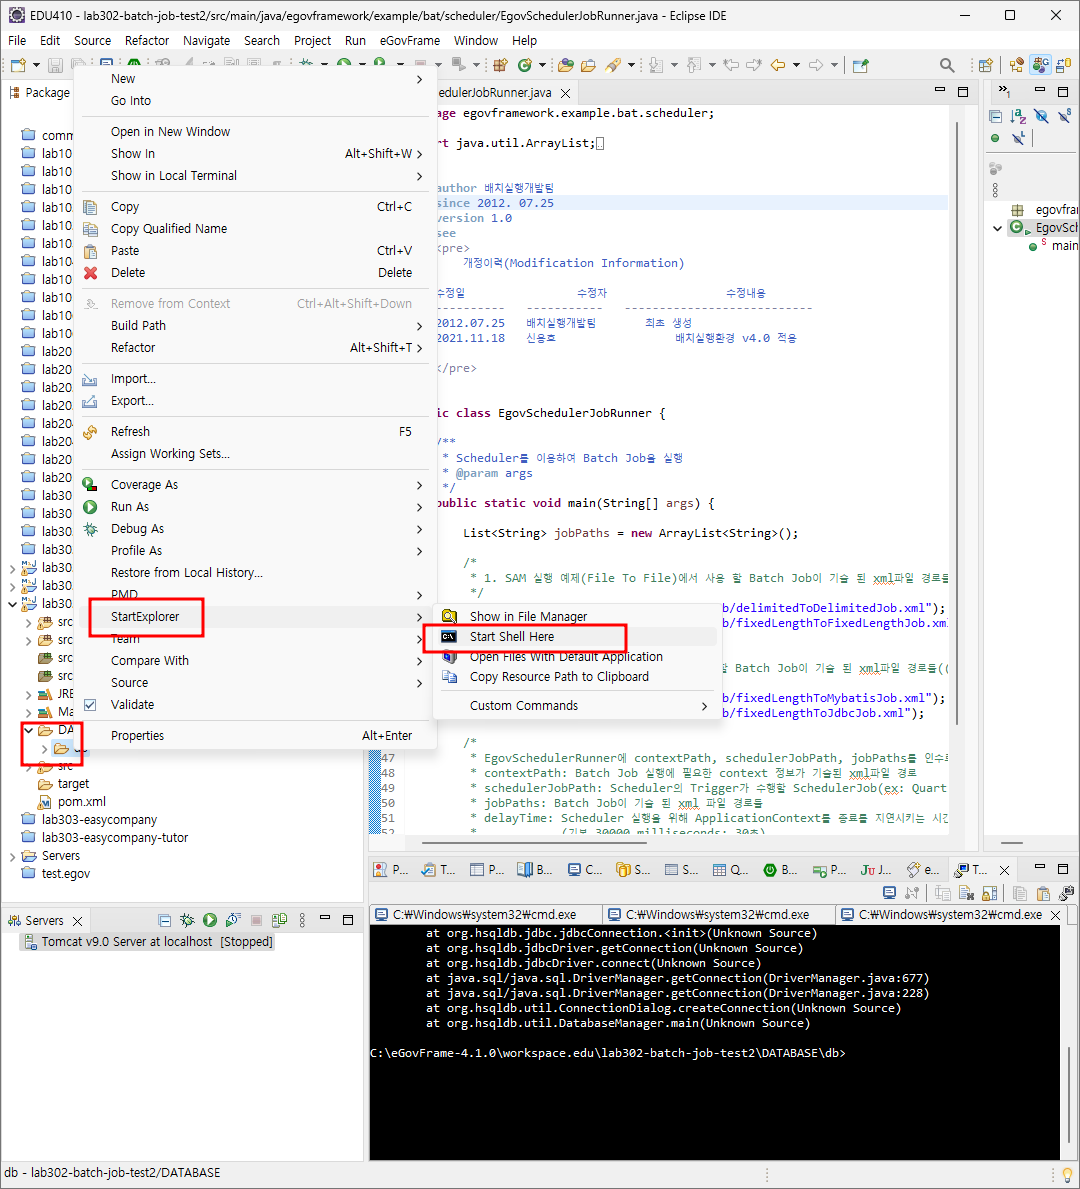Open the Refactor menu in menu bar

[x=147, y=40]
